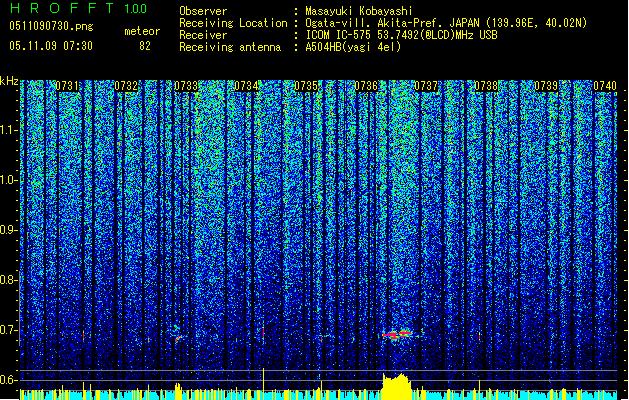Click the 1.0 kHz axis label
Image resolution: width=629 pixels, height=400 pixels.
(x=8, y=181)
